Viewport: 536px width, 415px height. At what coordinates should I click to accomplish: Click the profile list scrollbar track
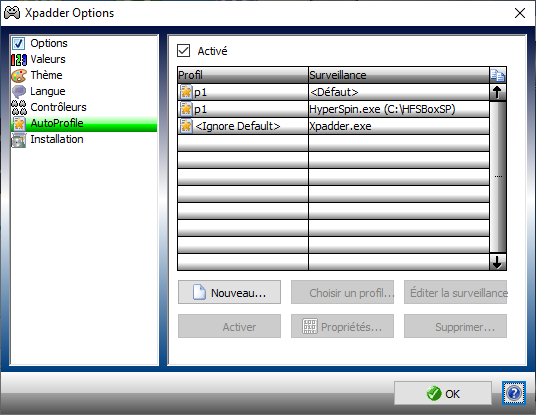click(x=497, y=177)
